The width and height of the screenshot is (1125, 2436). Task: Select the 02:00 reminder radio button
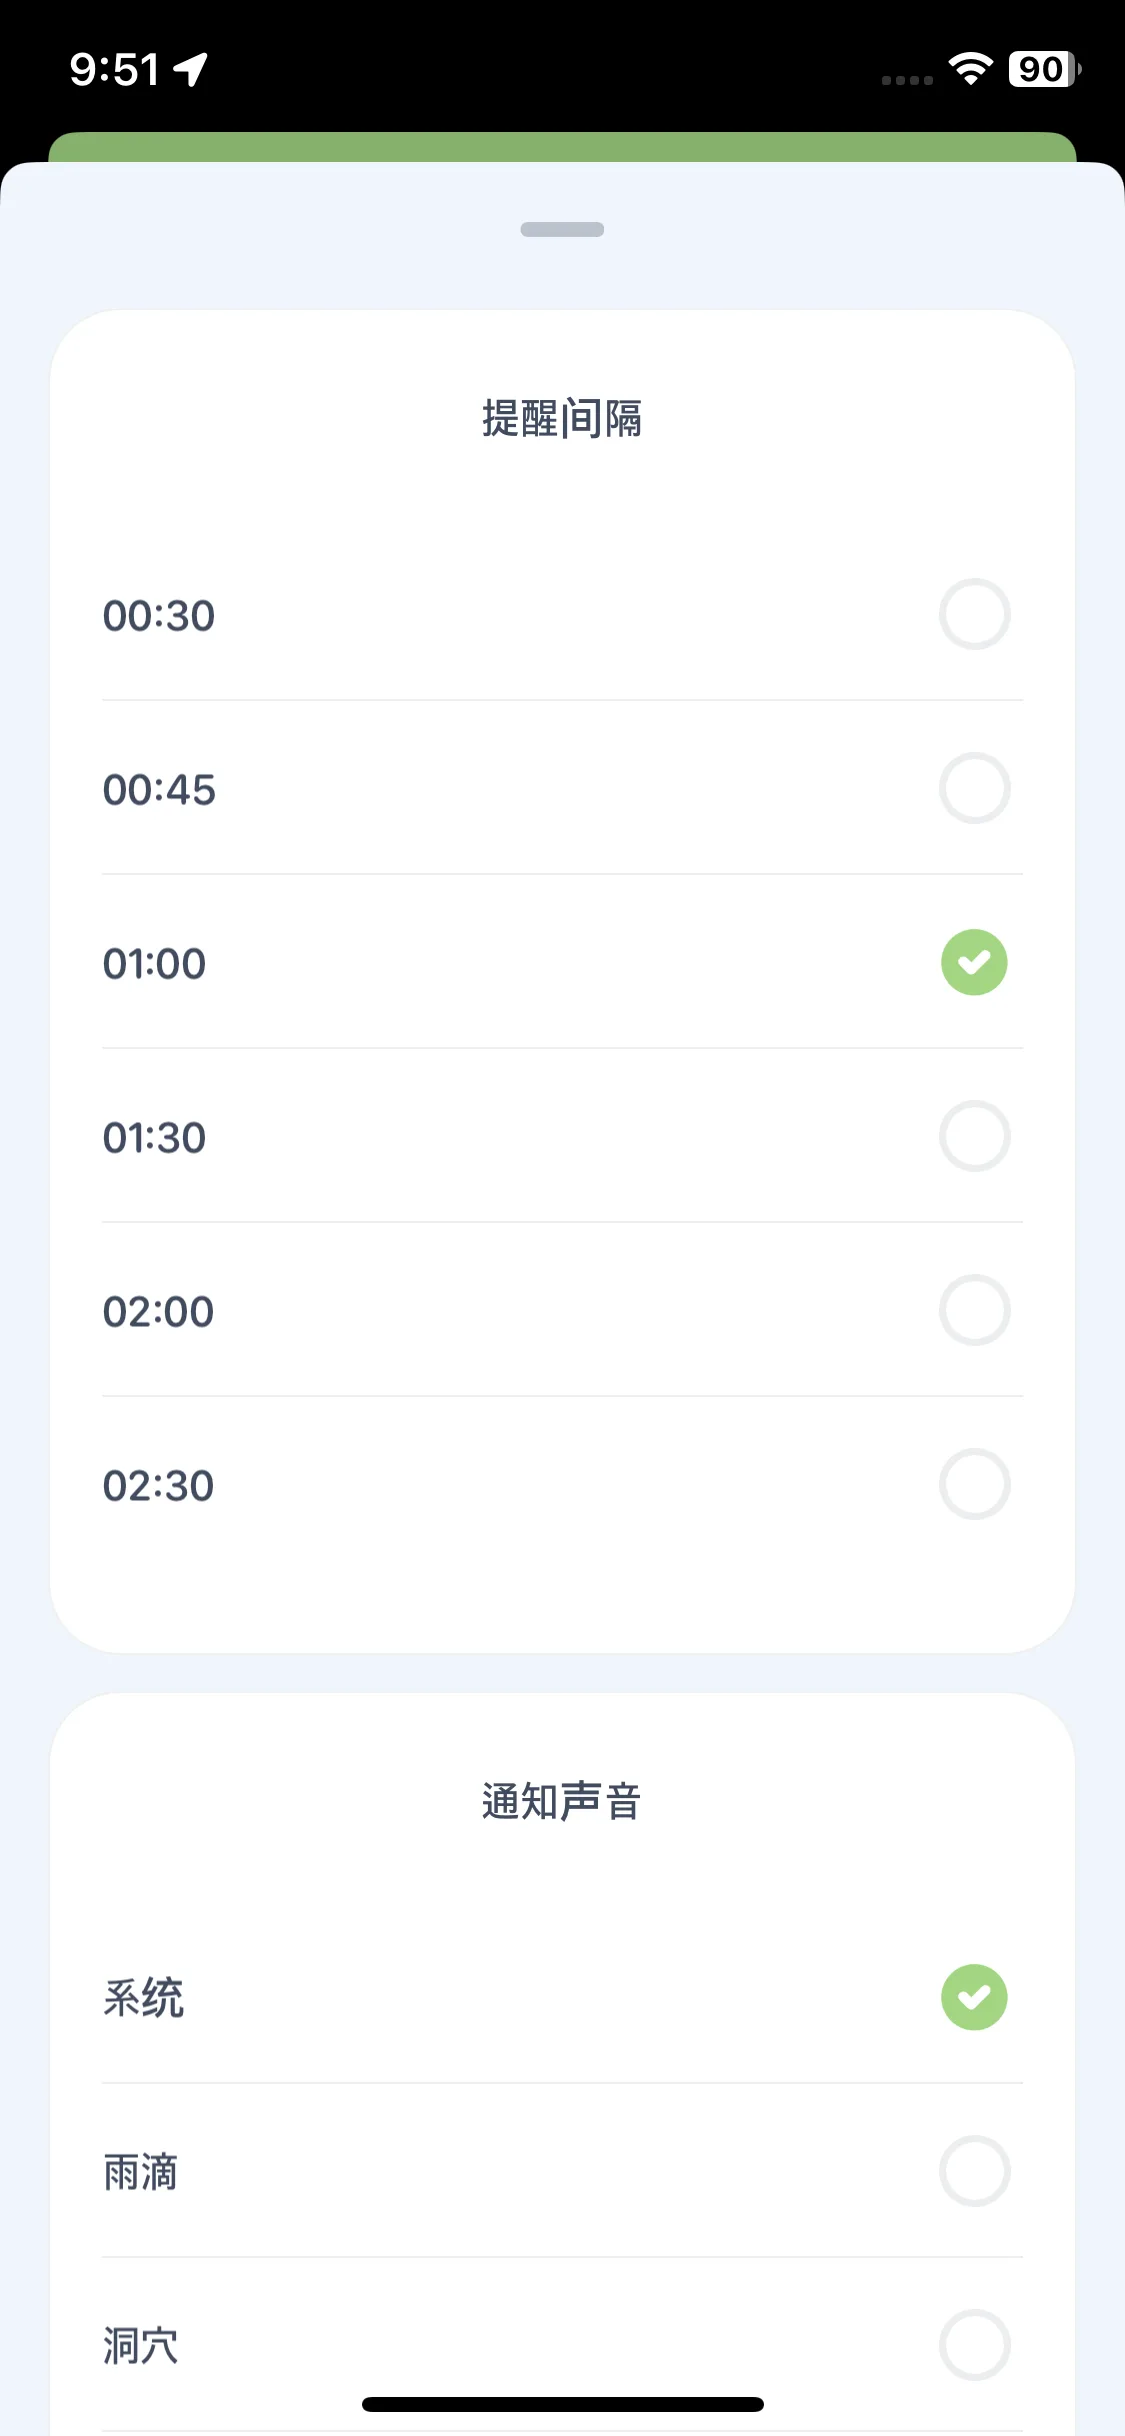click(974, 1310)
